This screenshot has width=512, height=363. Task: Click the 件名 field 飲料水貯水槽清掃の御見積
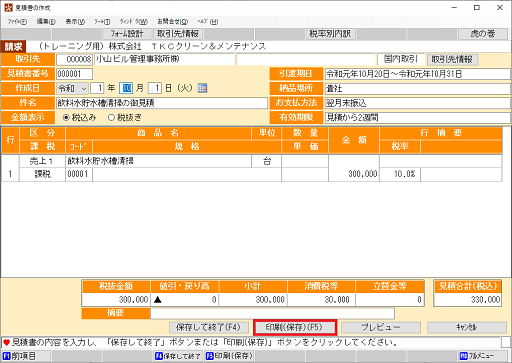click(162, 103)
